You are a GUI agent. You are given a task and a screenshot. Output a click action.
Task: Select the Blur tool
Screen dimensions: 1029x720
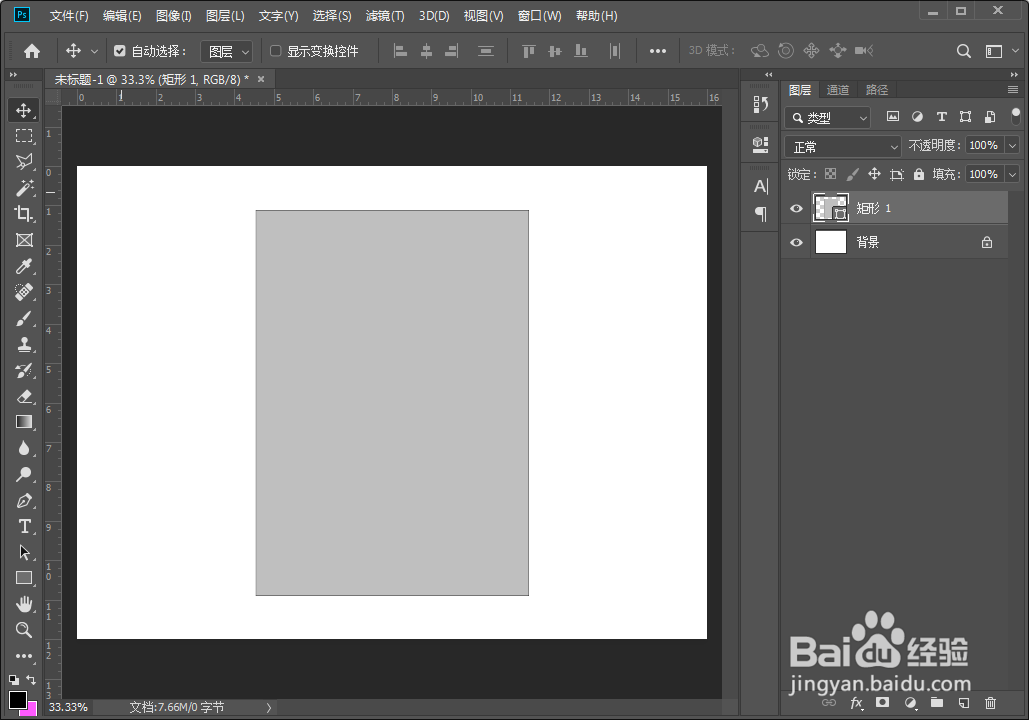point(24,448)
